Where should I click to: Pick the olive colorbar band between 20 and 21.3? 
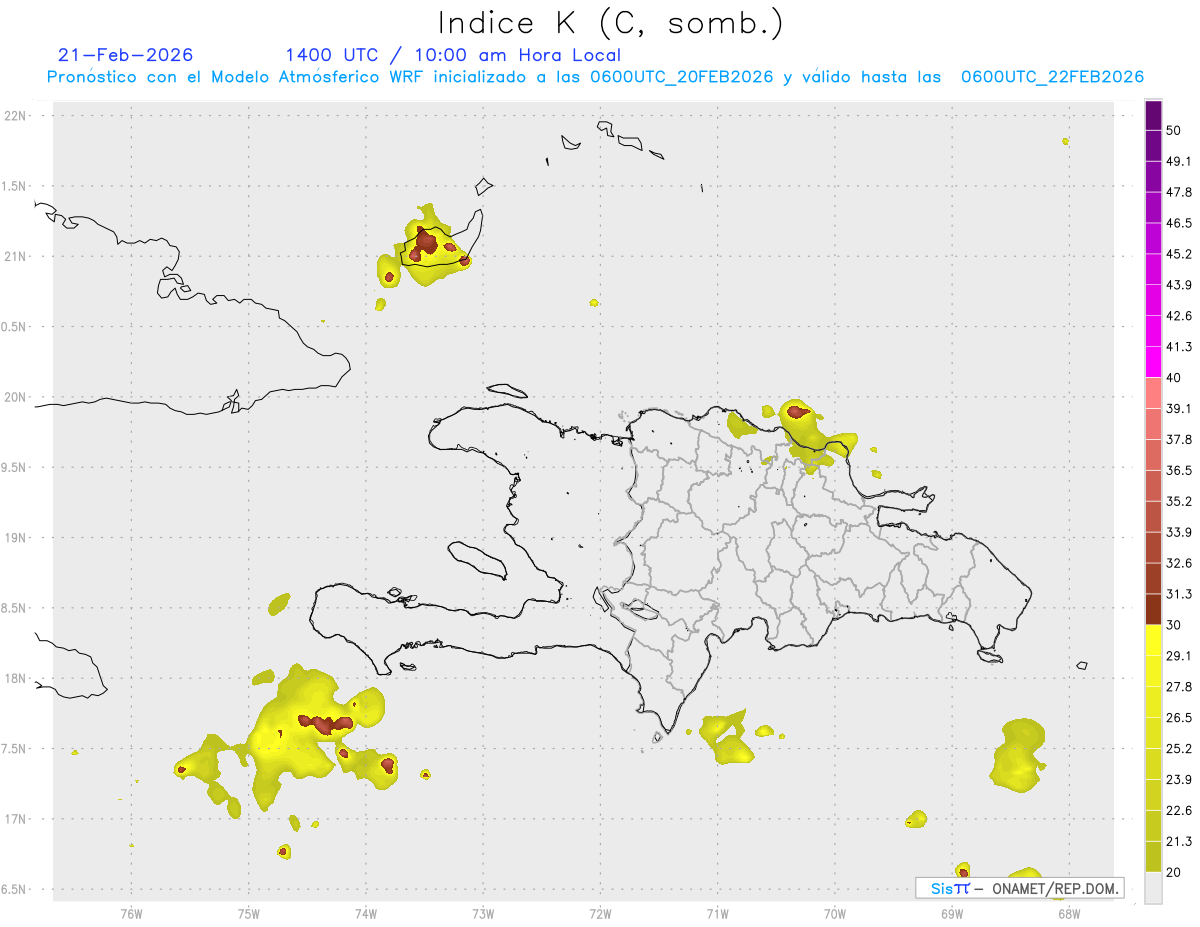pyautogui.click(x=1153, y=857)
